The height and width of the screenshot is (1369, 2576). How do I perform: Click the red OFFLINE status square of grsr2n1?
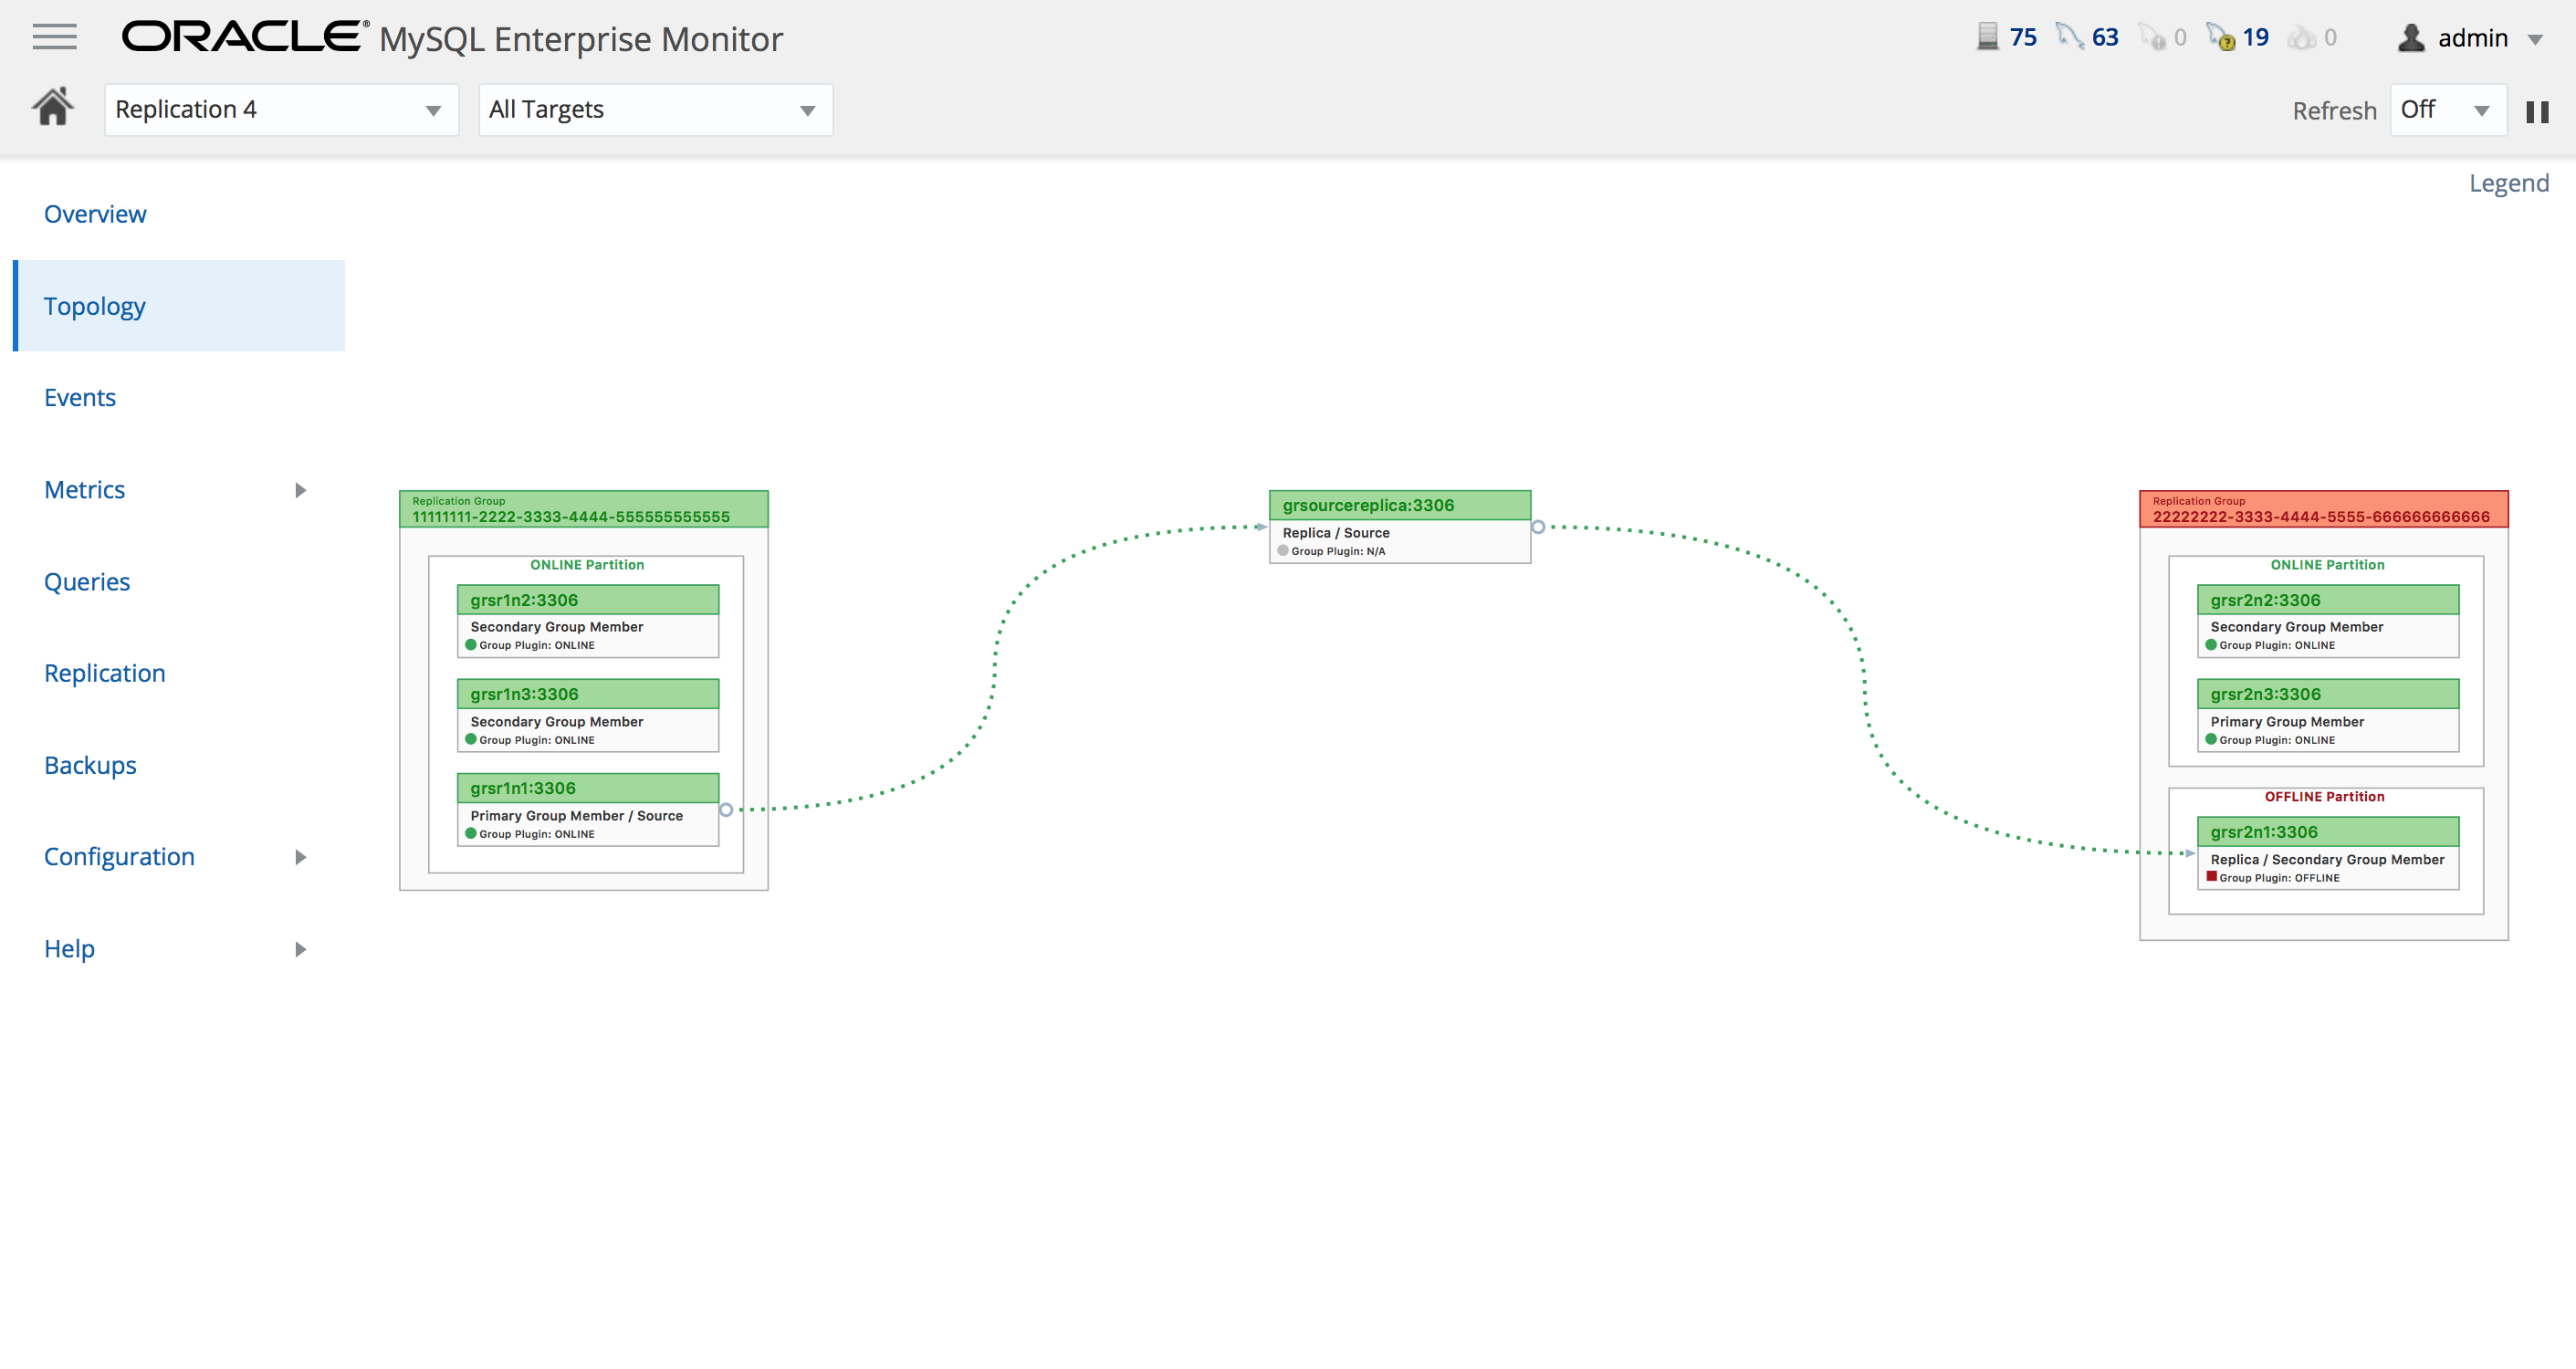(2211, 877)
